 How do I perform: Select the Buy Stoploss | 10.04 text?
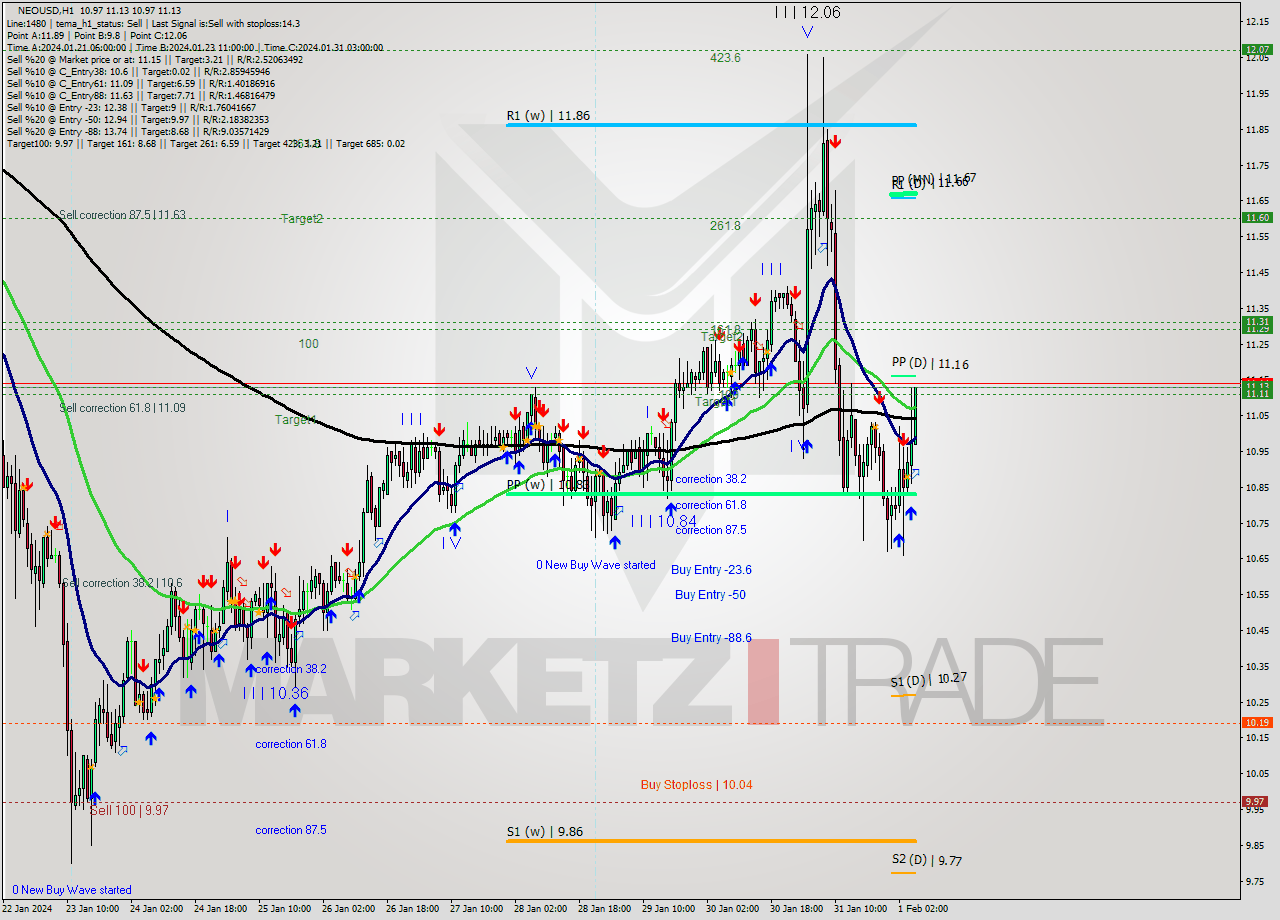coord(696,785)
